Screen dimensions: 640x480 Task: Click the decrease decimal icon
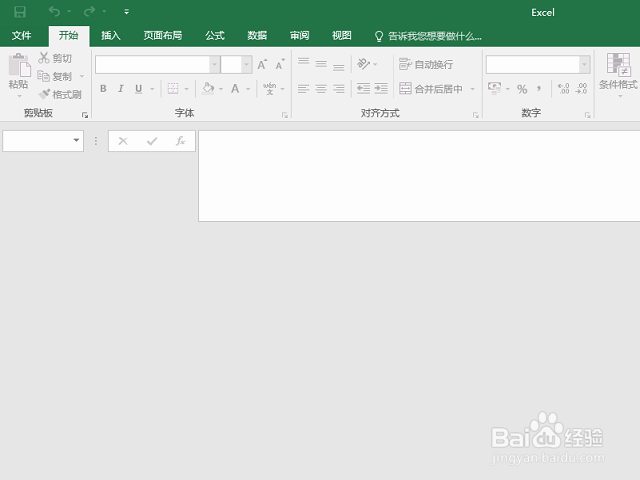(x=581, y=89)
